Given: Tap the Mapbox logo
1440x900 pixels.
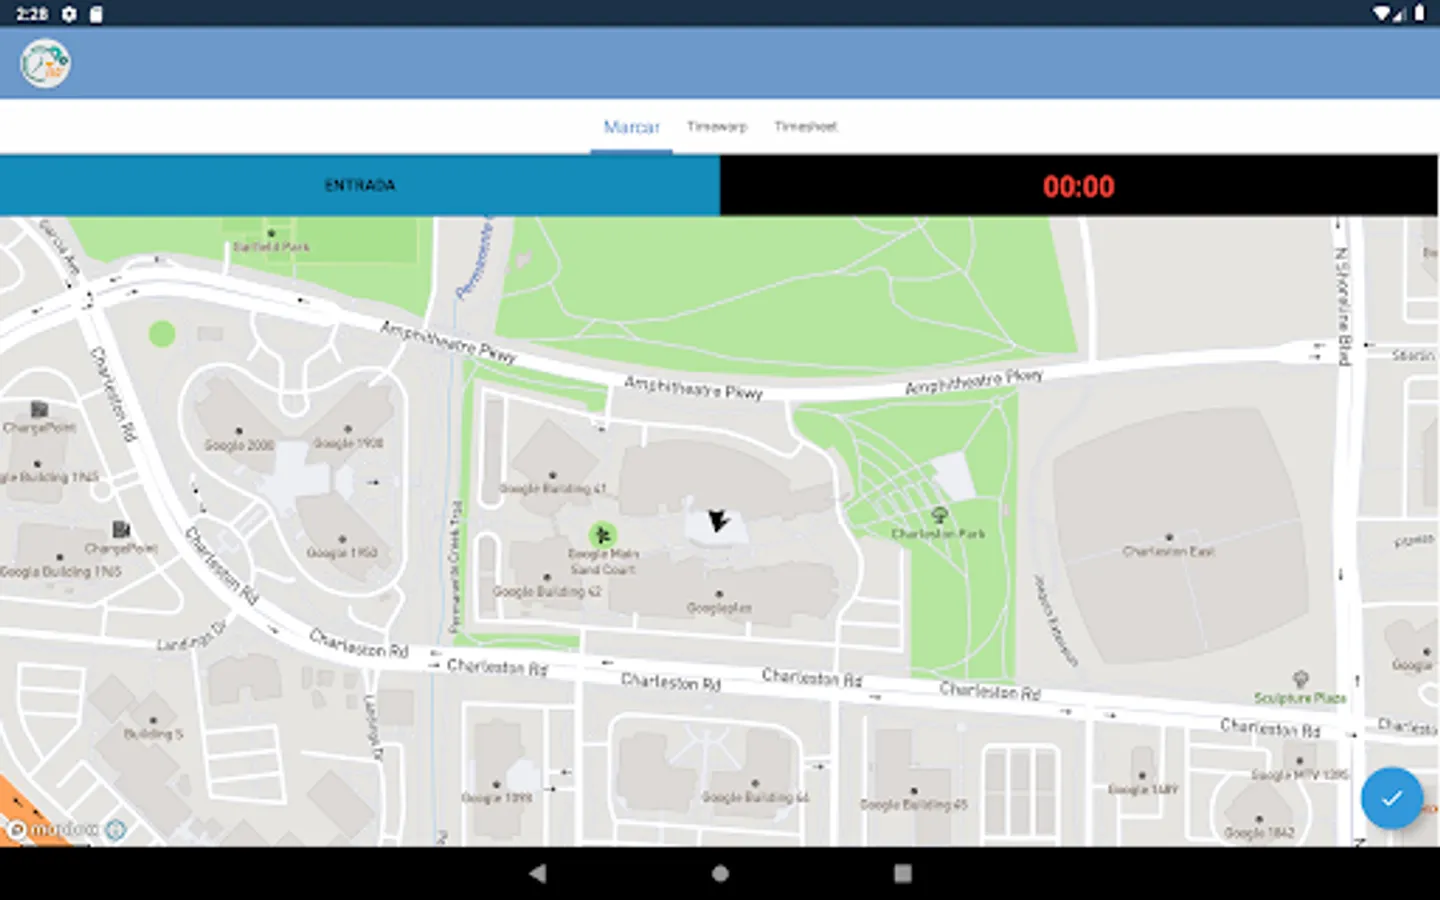Looking at the screenshot, I should (52, 830).
